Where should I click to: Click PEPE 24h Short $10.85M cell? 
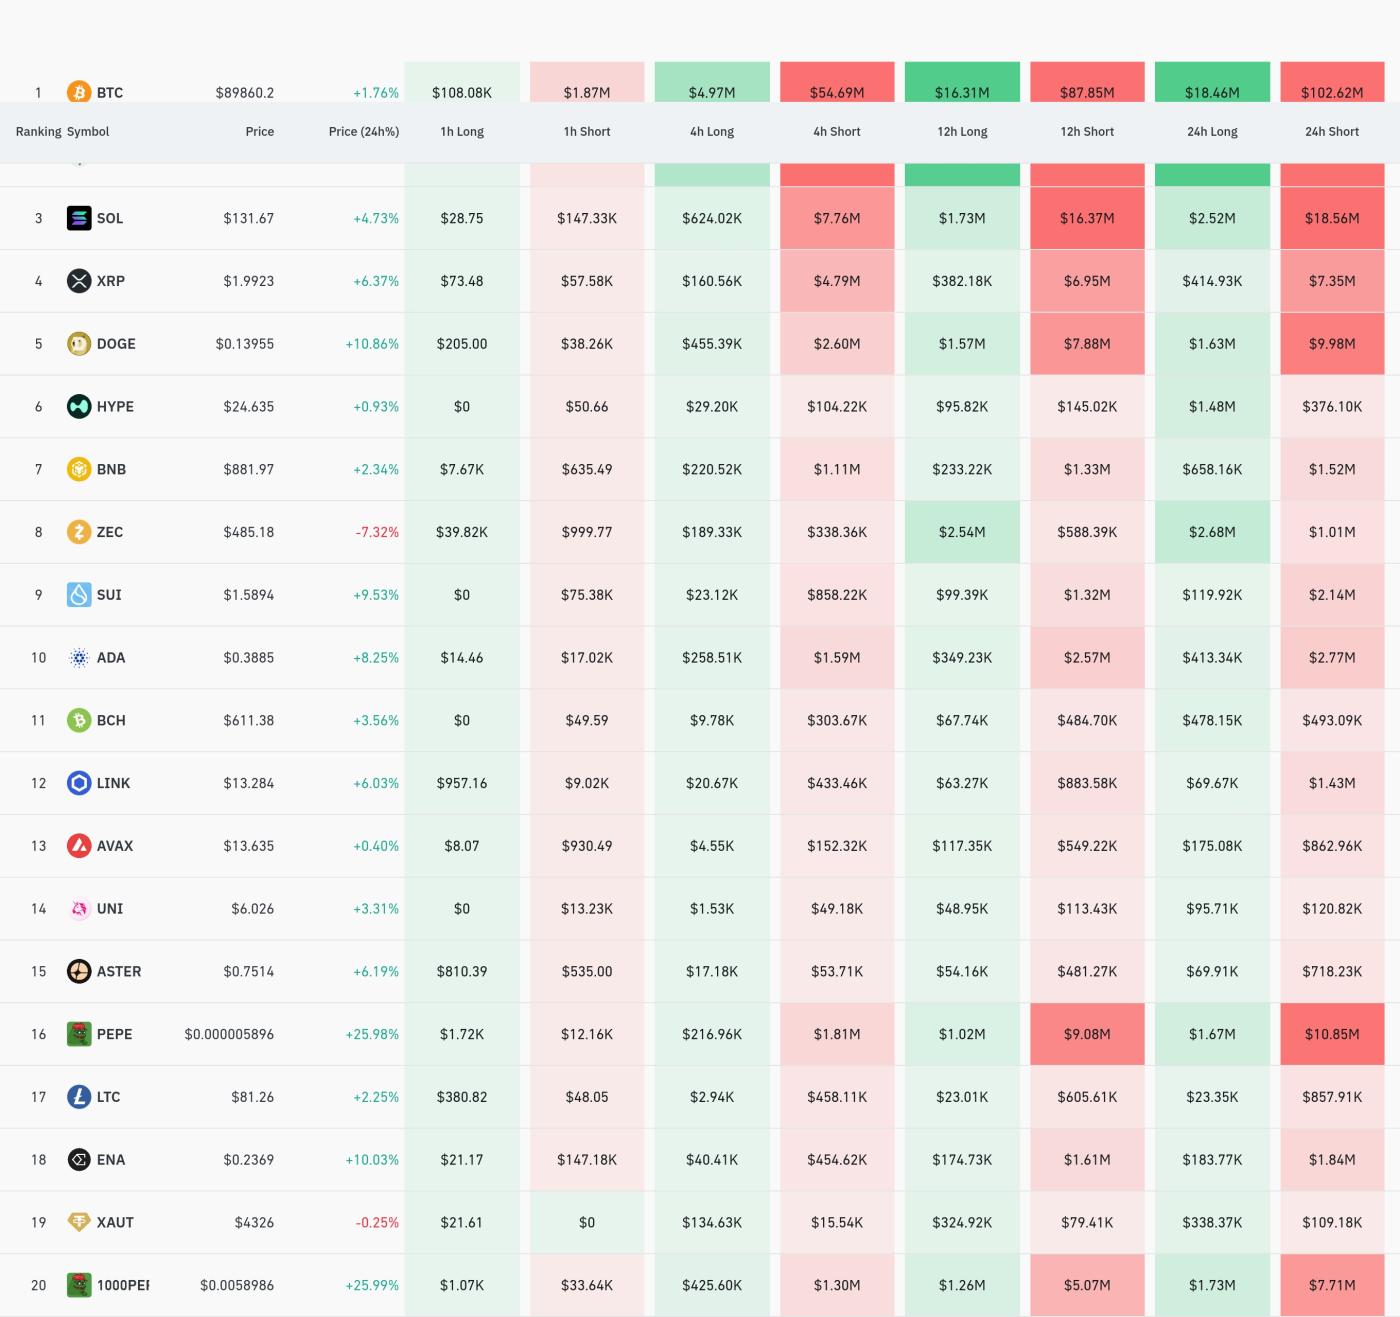pyautogui.click(x=1331, y=1034)
